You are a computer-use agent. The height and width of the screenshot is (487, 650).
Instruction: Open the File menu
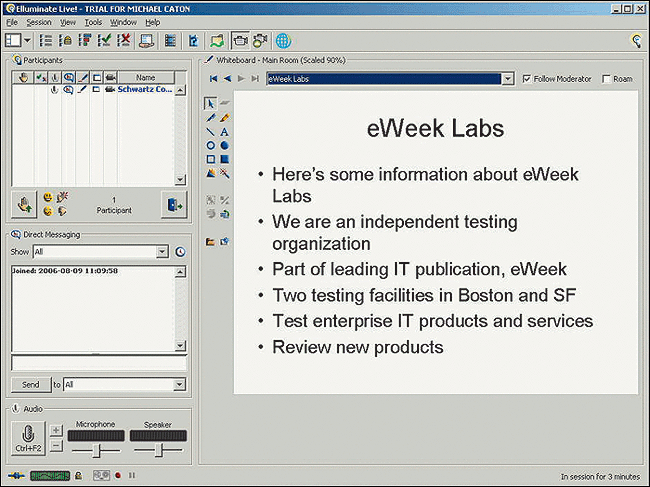(12, 22)
